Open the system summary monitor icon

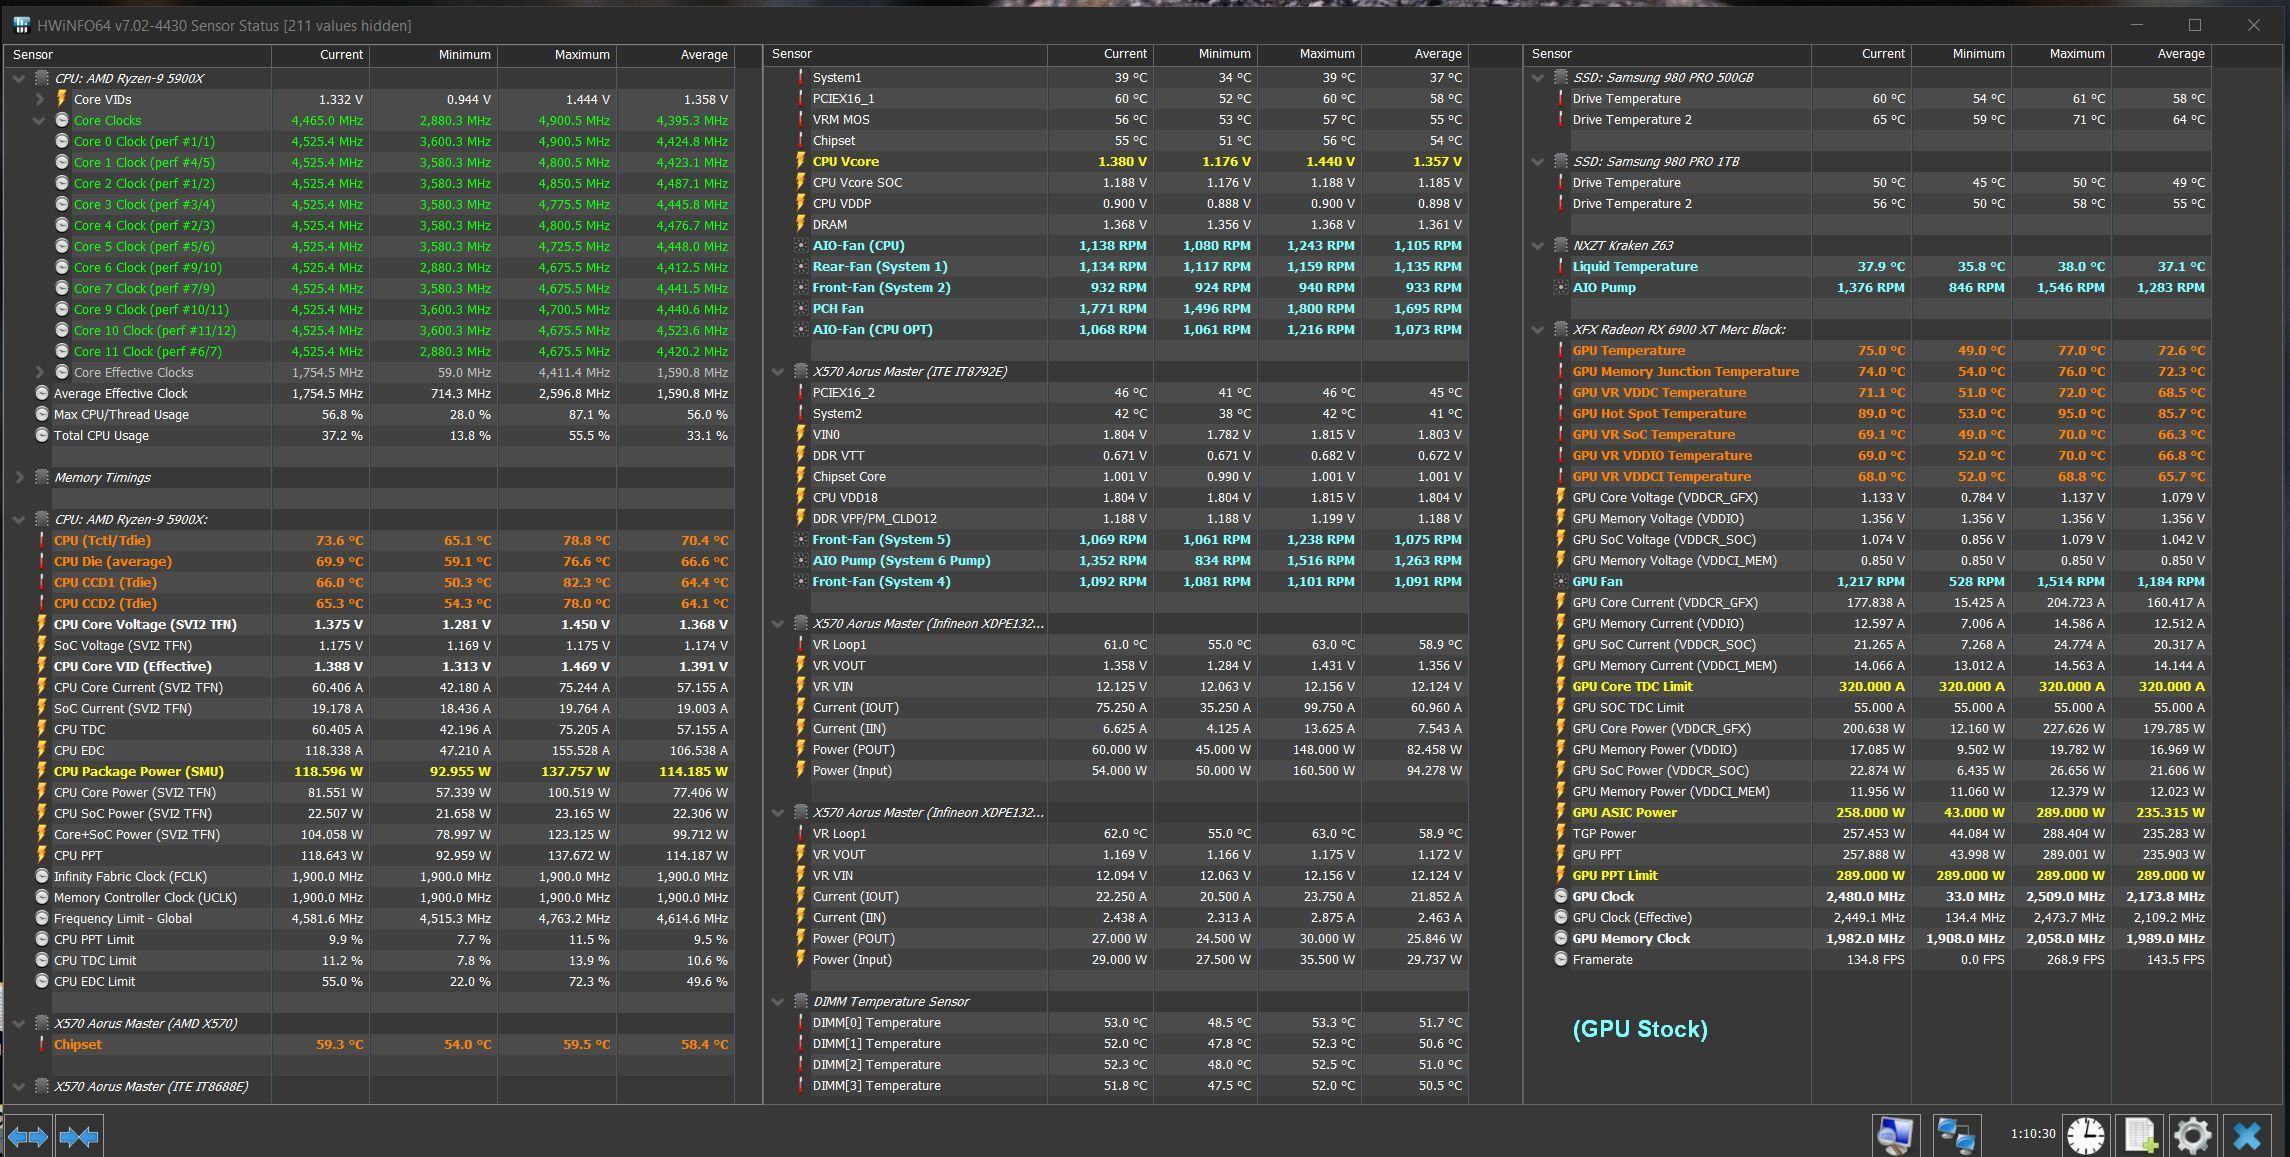1896,1135
